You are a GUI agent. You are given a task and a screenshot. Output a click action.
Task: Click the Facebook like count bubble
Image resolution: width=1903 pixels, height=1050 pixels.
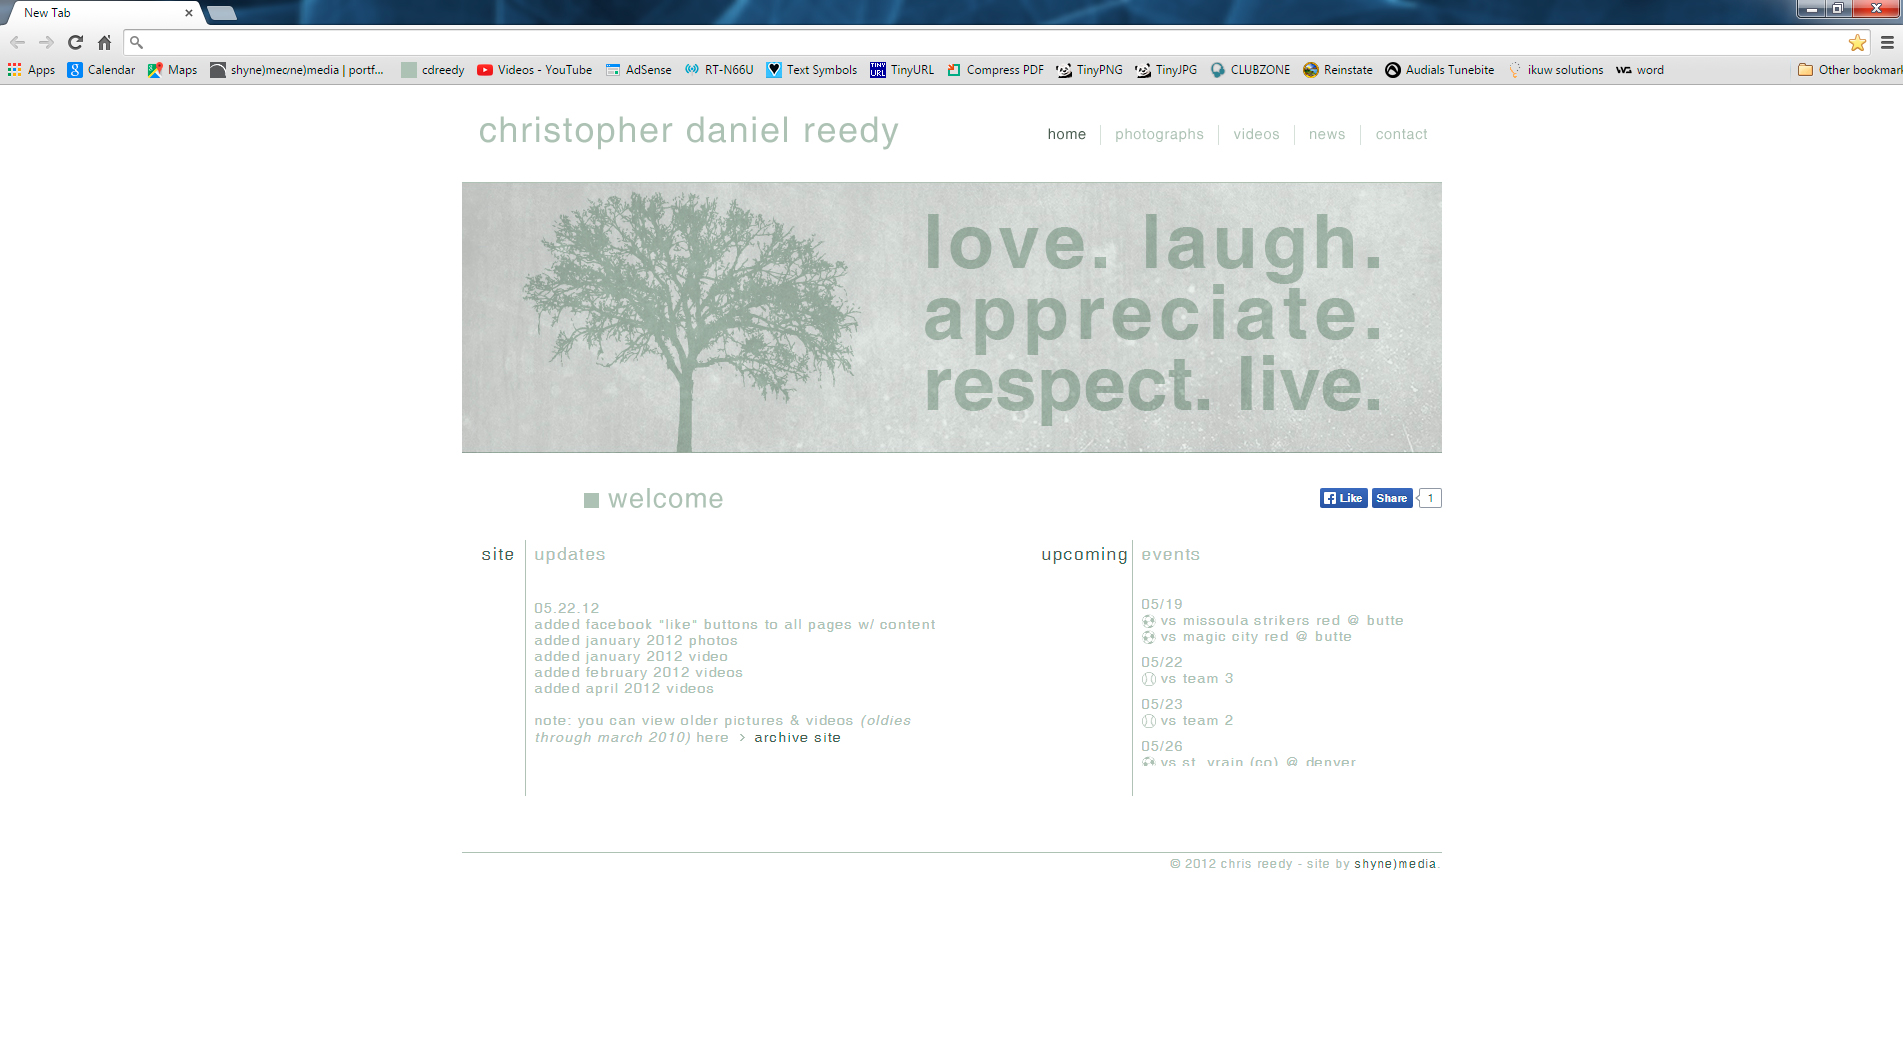1430,498
